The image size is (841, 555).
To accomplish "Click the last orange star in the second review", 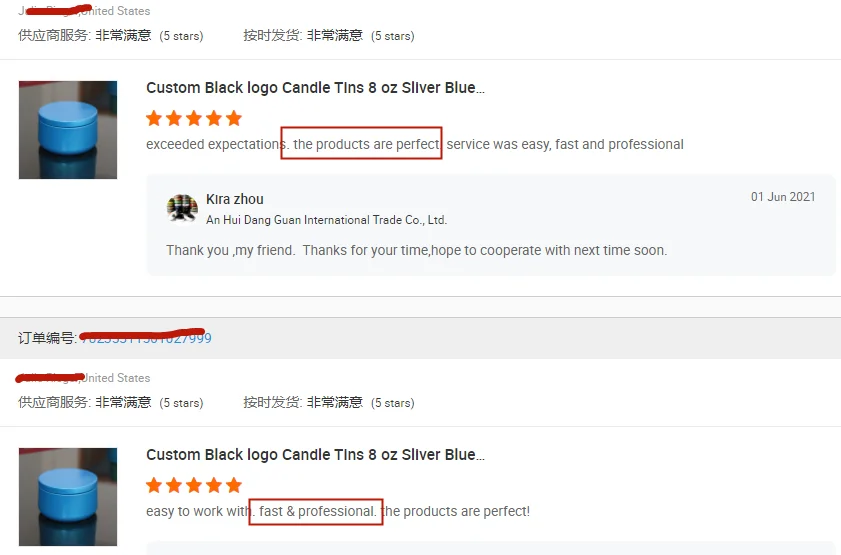I will (234, 485).
